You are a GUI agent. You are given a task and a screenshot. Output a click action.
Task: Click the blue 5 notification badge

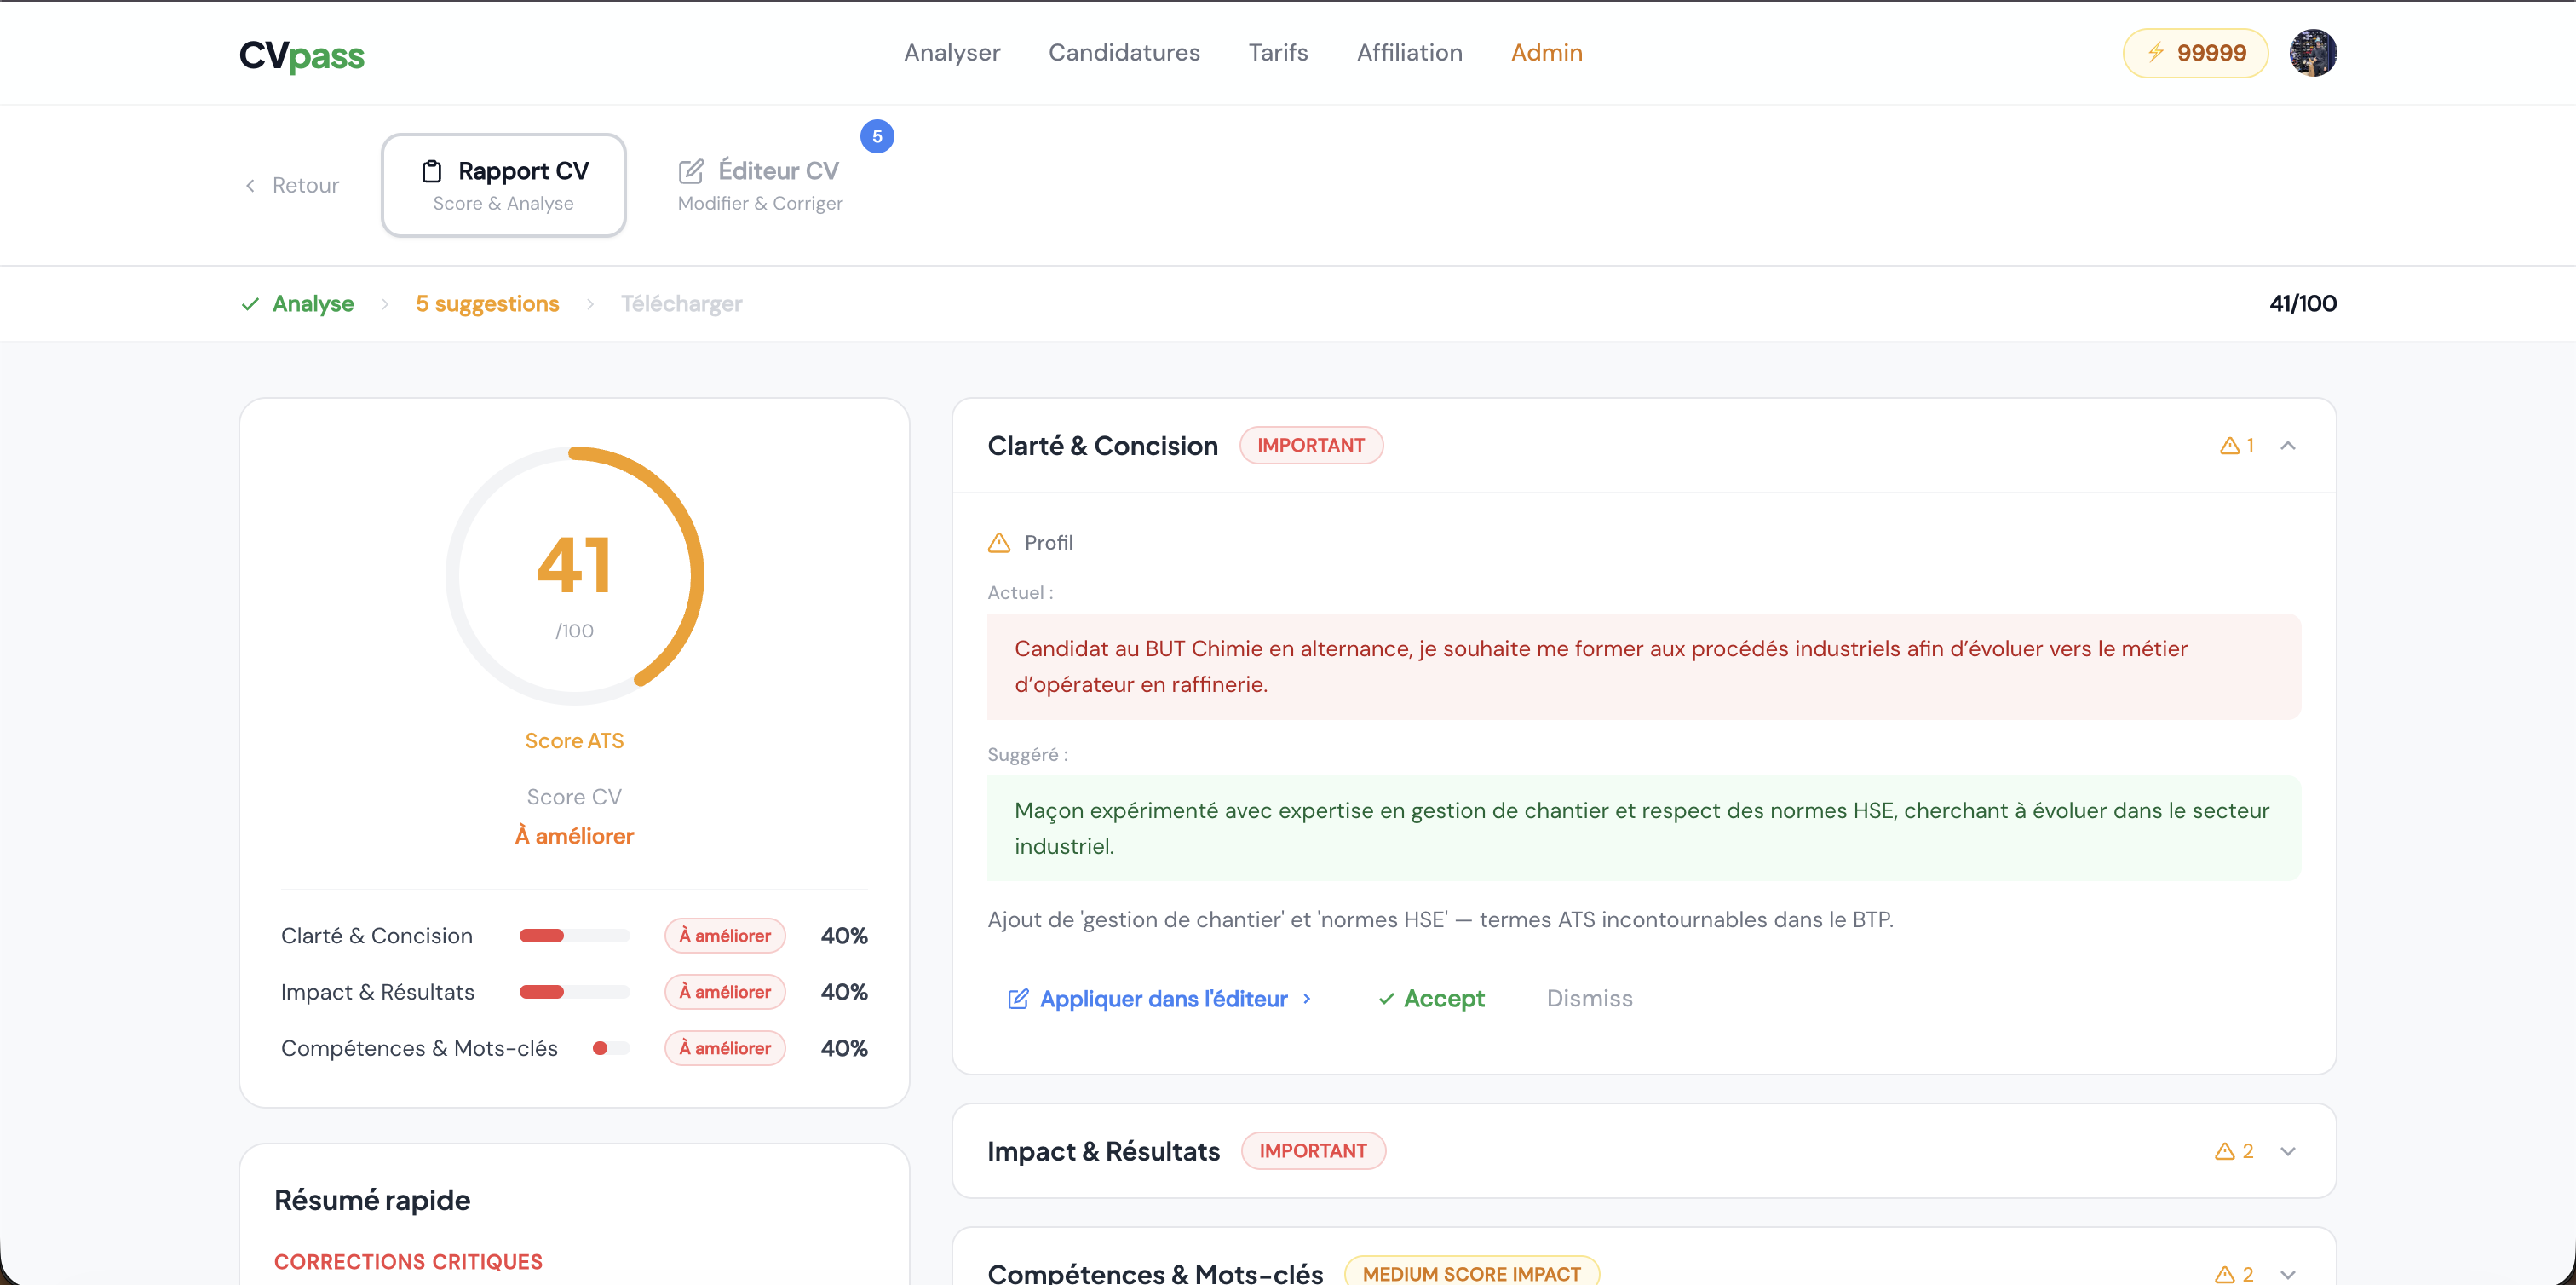click(877, 137)
